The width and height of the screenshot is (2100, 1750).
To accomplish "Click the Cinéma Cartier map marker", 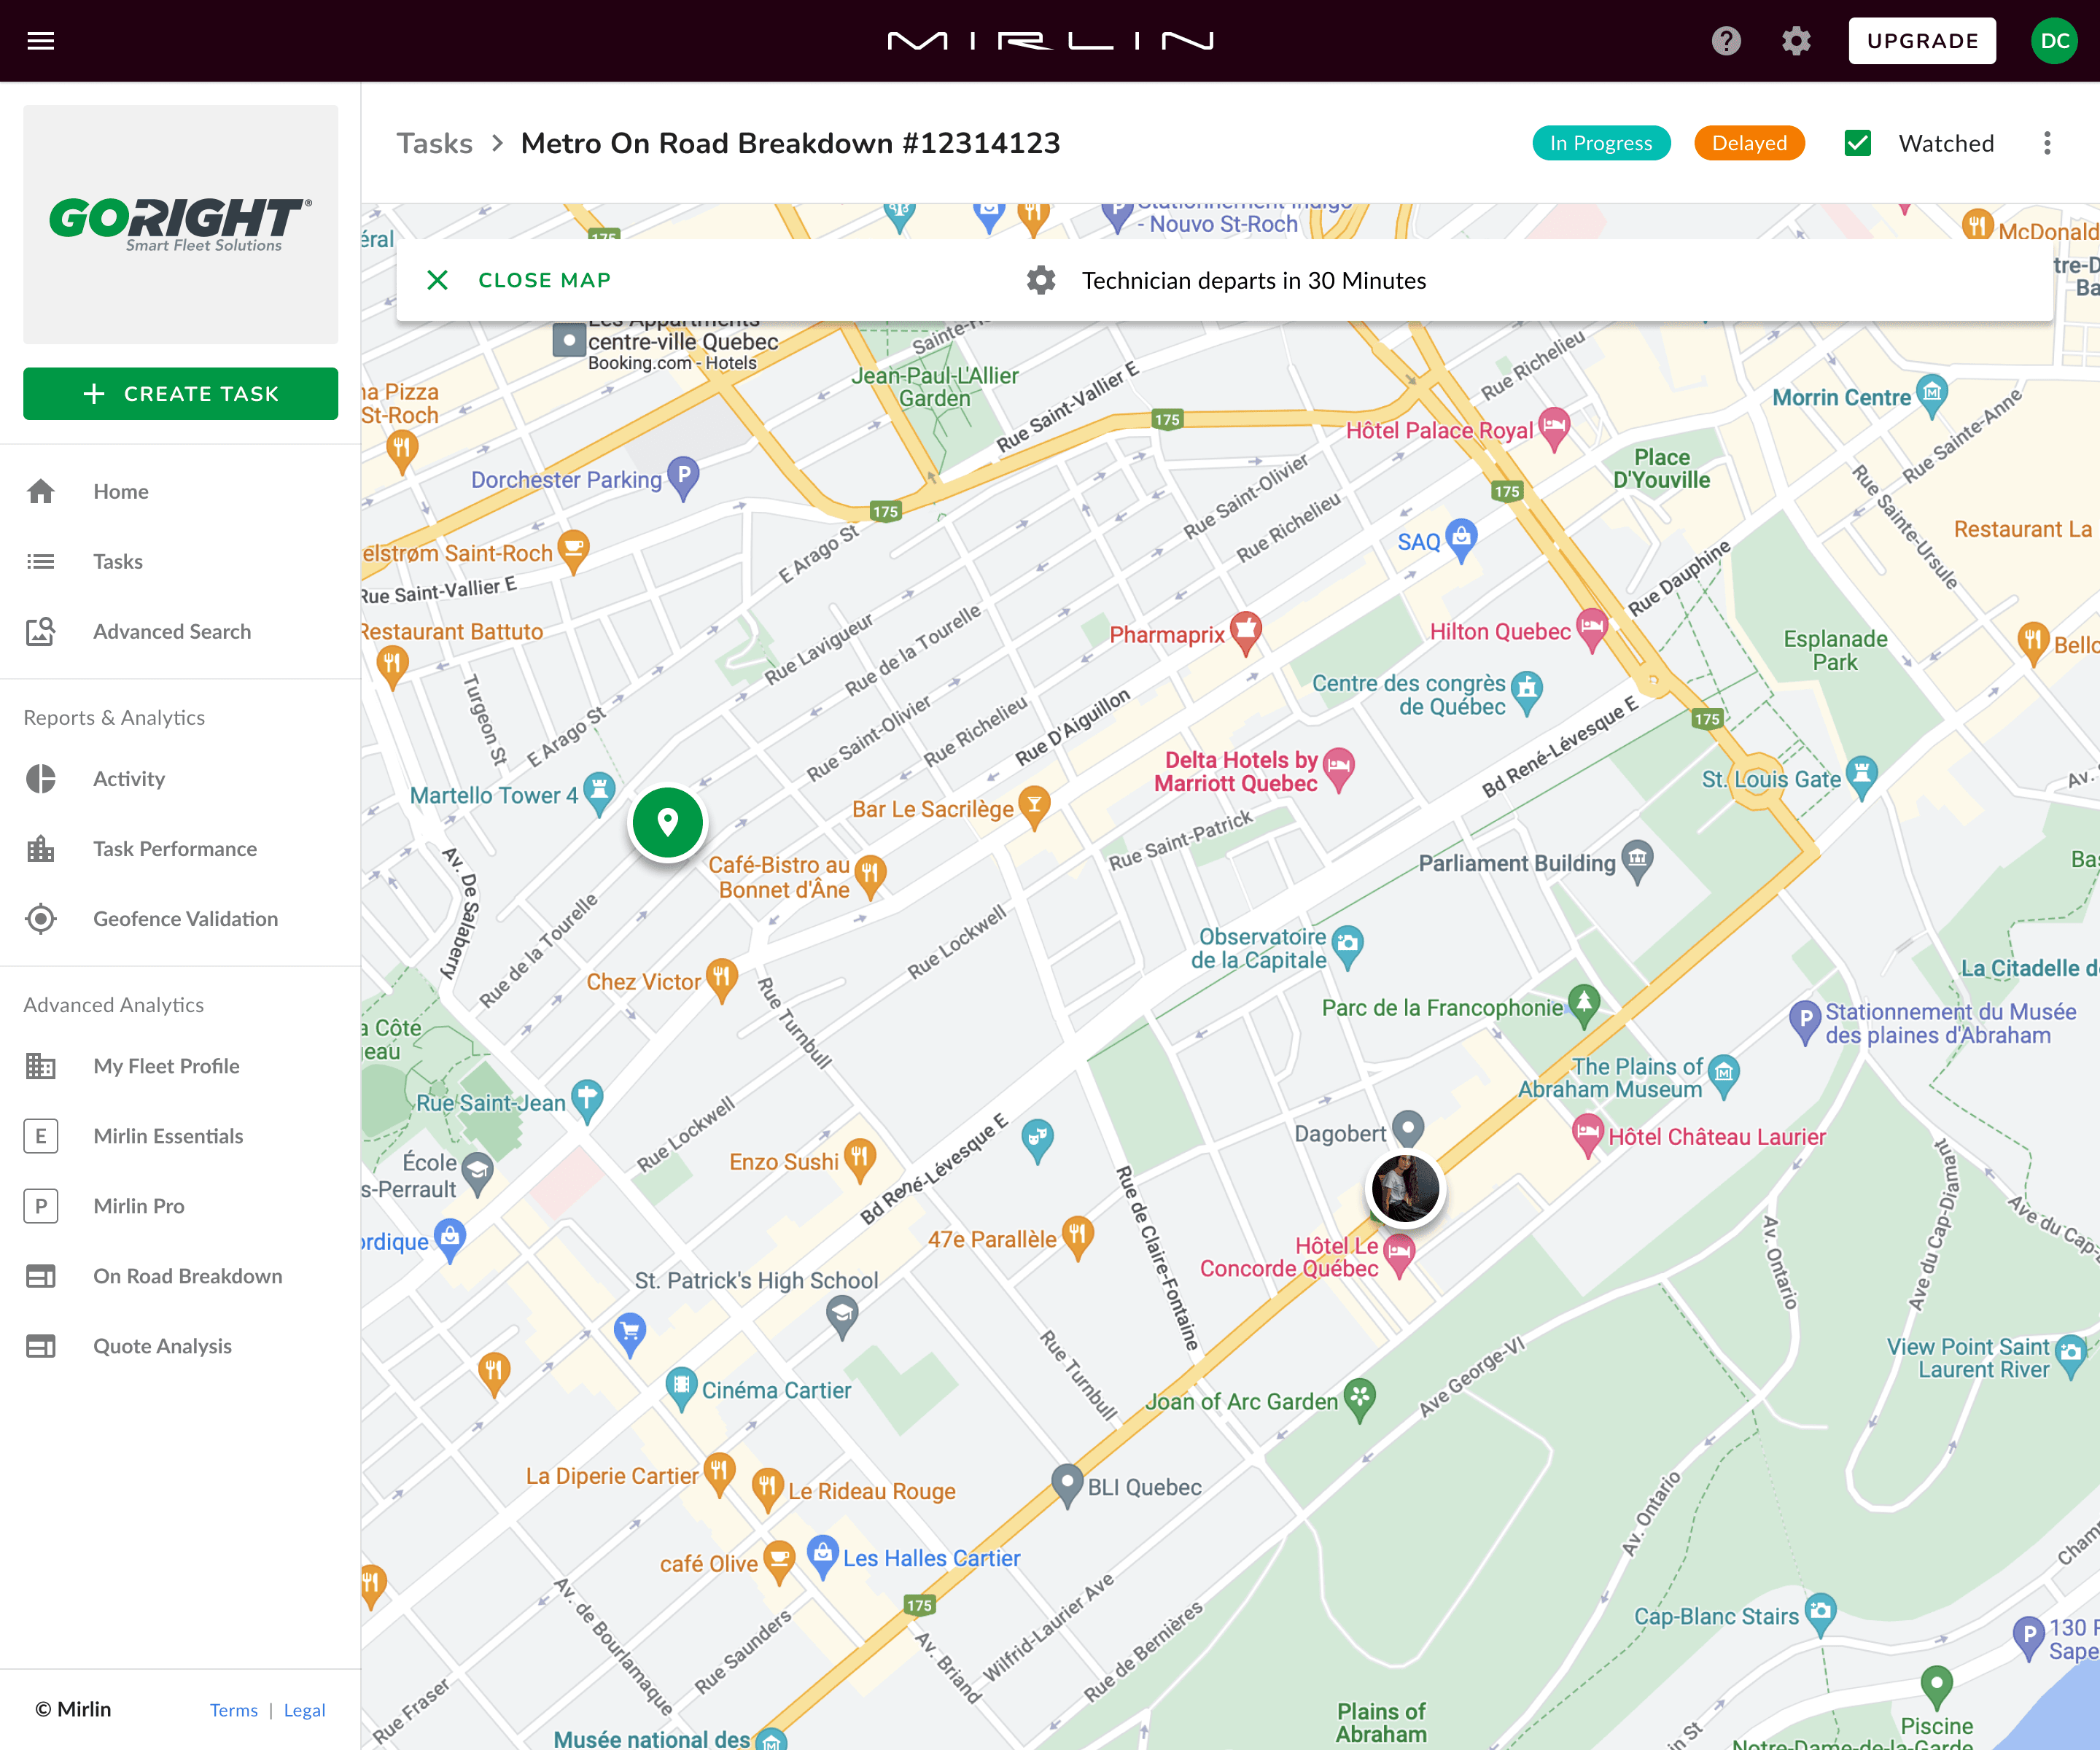I will coord(681,1388).
